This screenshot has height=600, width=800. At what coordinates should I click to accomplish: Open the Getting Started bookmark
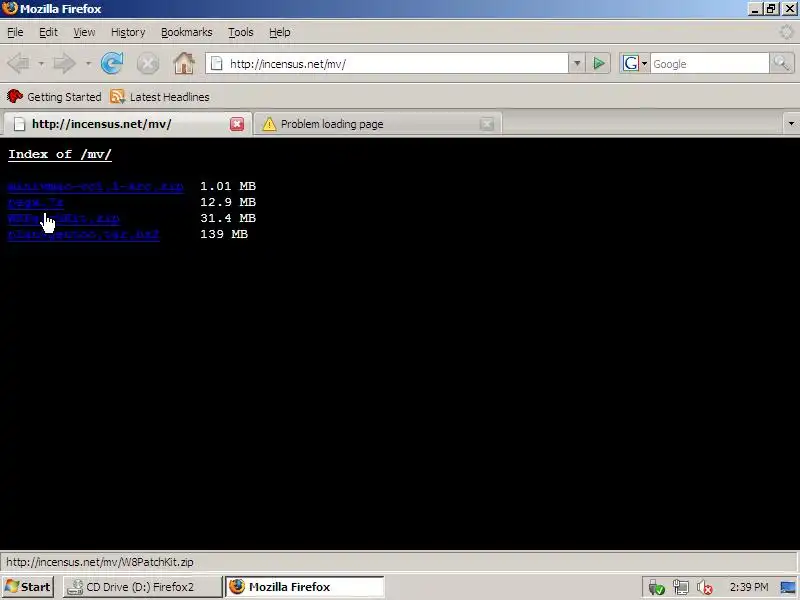pos(54,97)
